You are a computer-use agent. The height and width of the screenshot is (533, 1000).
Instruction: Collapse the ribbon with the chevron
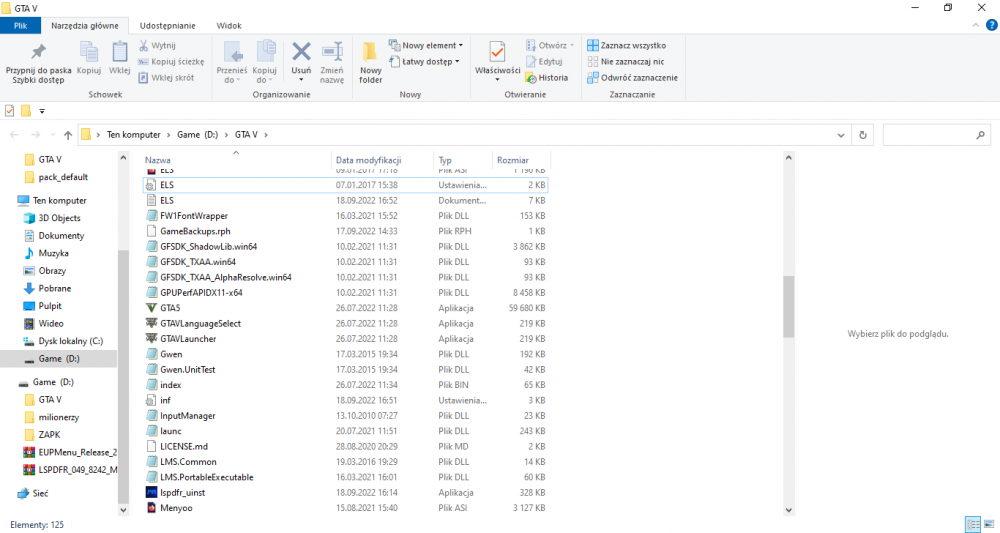pos(975,26)
